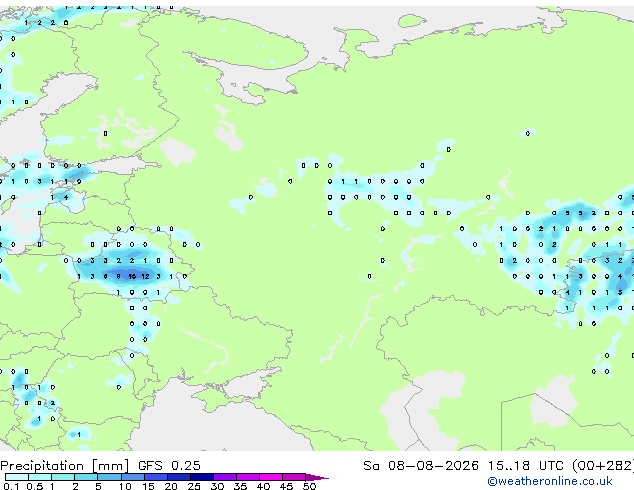
Task: Select the 35–40 mm purple legend box
Action: (247, 477)
